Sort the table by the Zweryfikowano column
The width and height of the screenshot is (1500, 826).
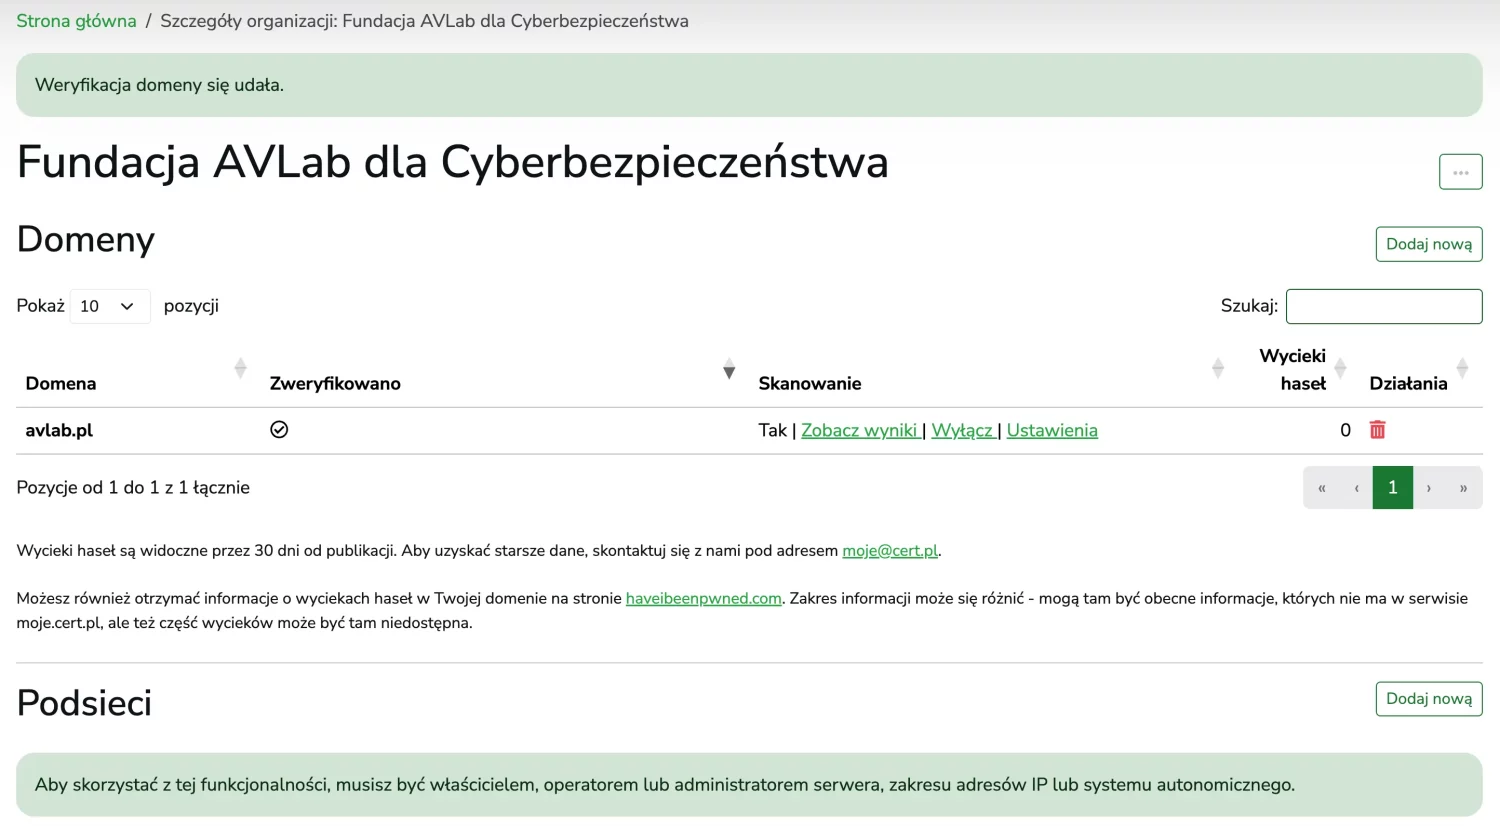click(x=729, y=368)
